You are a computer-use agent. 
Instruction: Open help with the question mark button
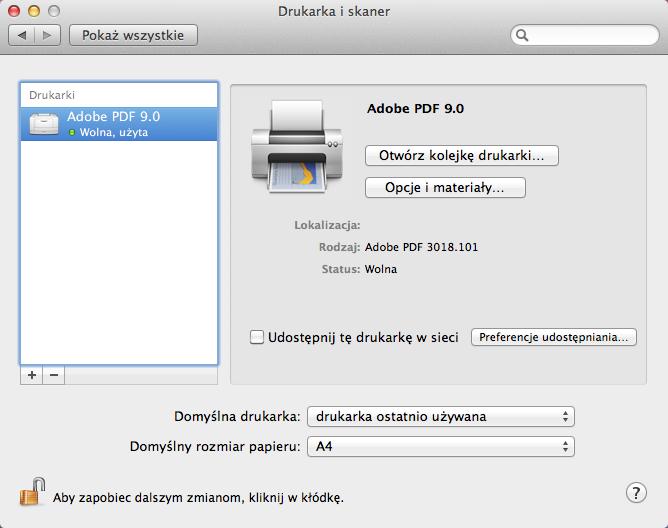coord(636,493)
